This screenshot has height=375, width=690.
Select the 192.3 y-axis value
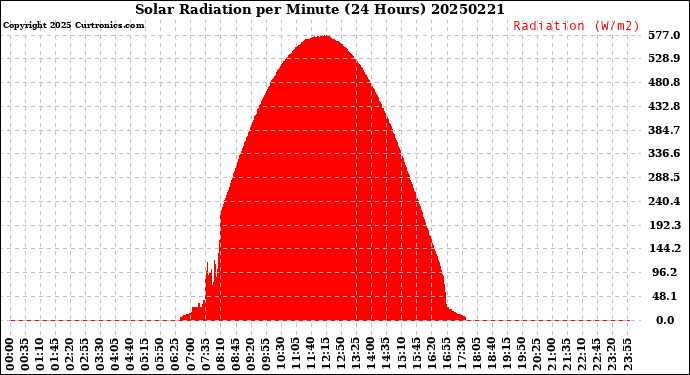point(665,225)
